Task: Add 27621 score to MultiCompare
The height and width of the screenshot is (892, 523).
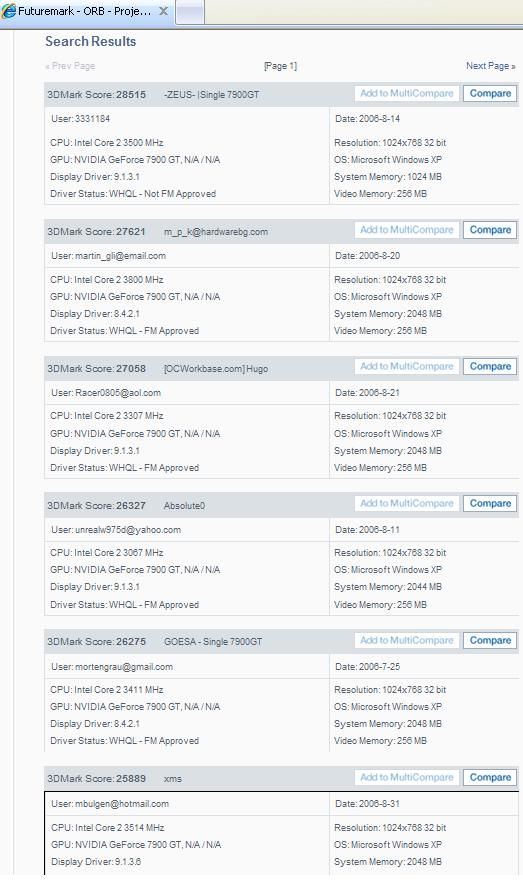Action: (x=407, y=230)
